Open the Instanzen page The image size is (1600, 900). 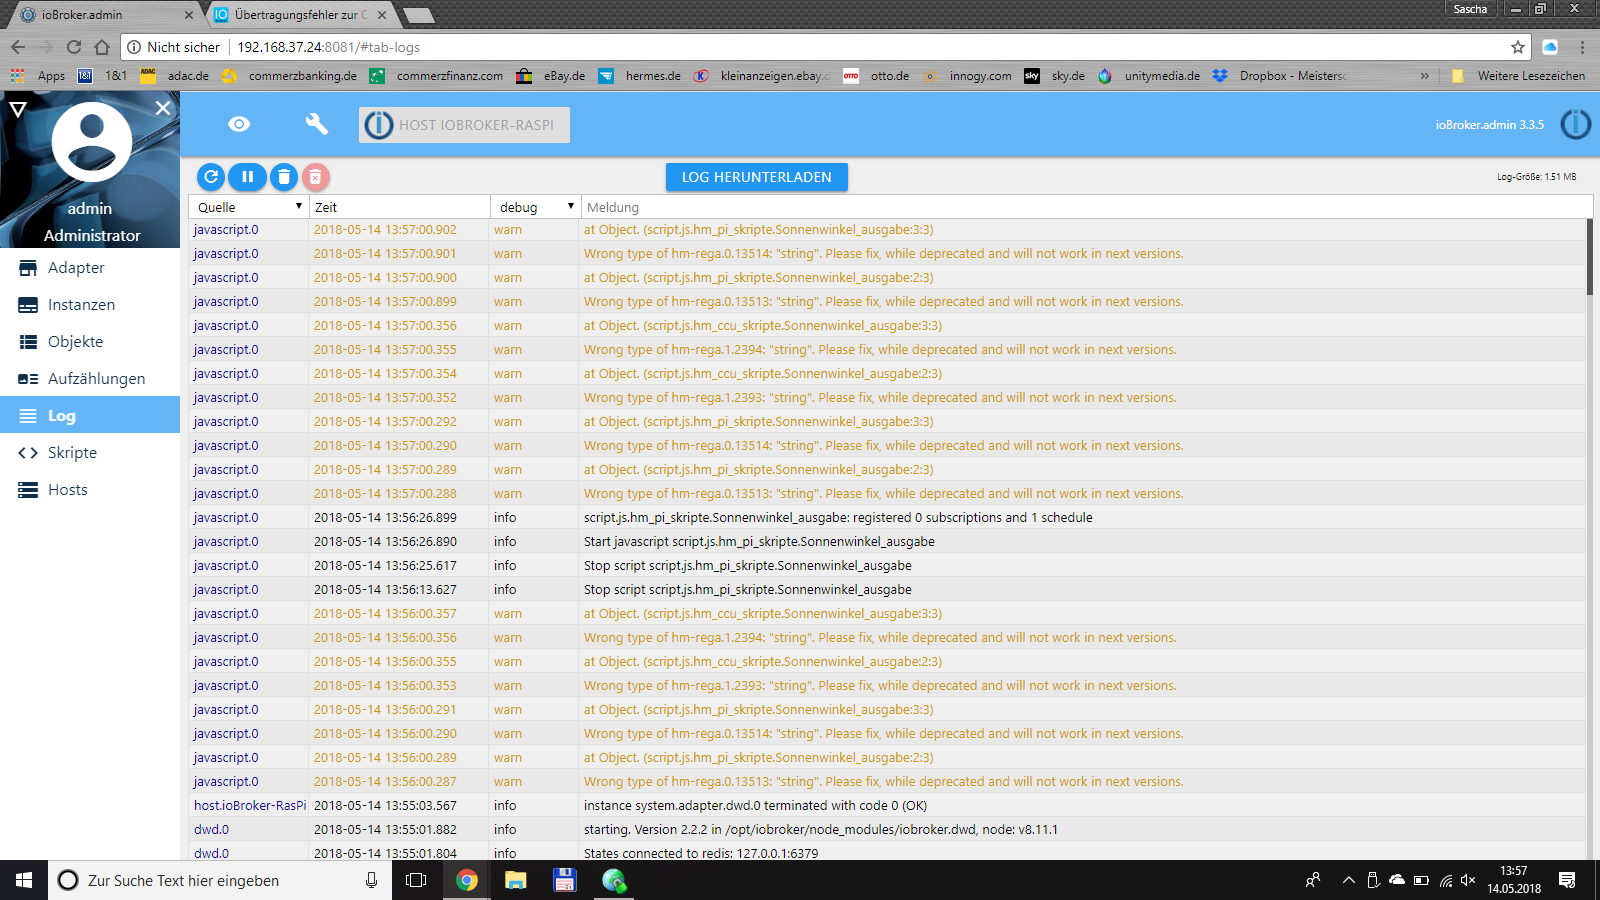(x=90, y=305)
